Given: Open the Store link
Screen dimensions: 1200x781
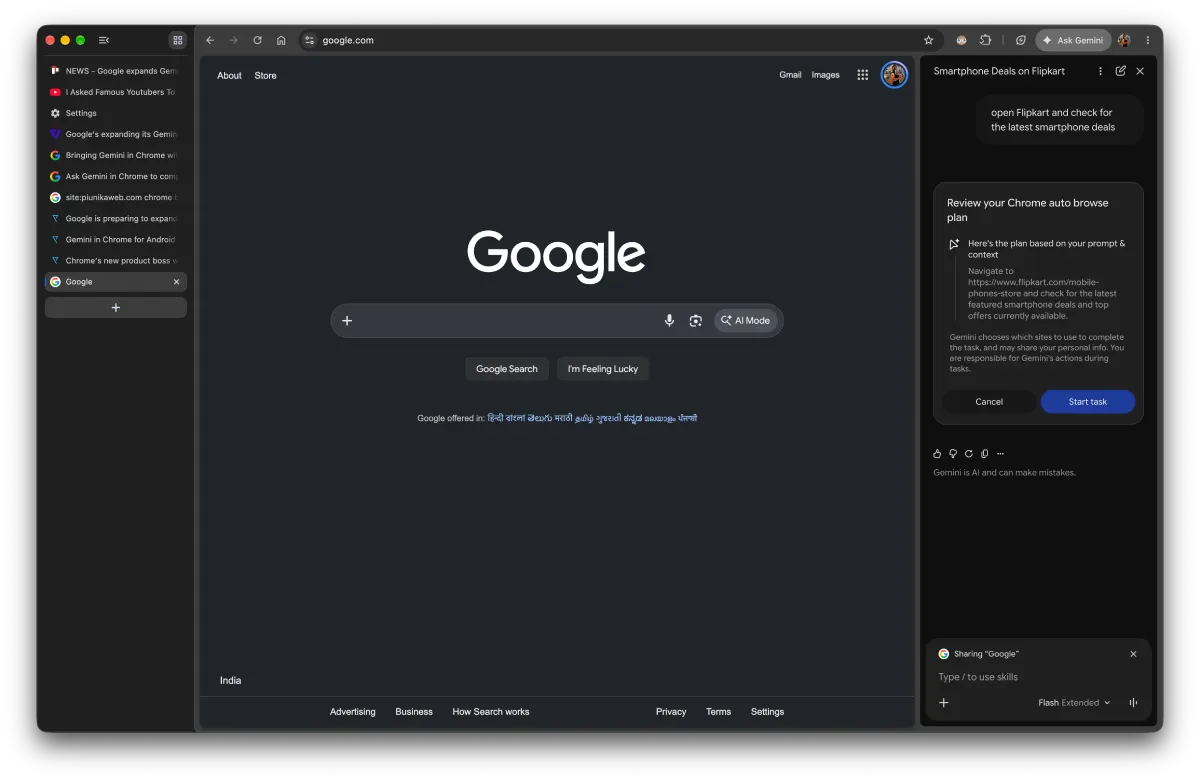Looking at the screenshot, I should click(x=266, y=75).
